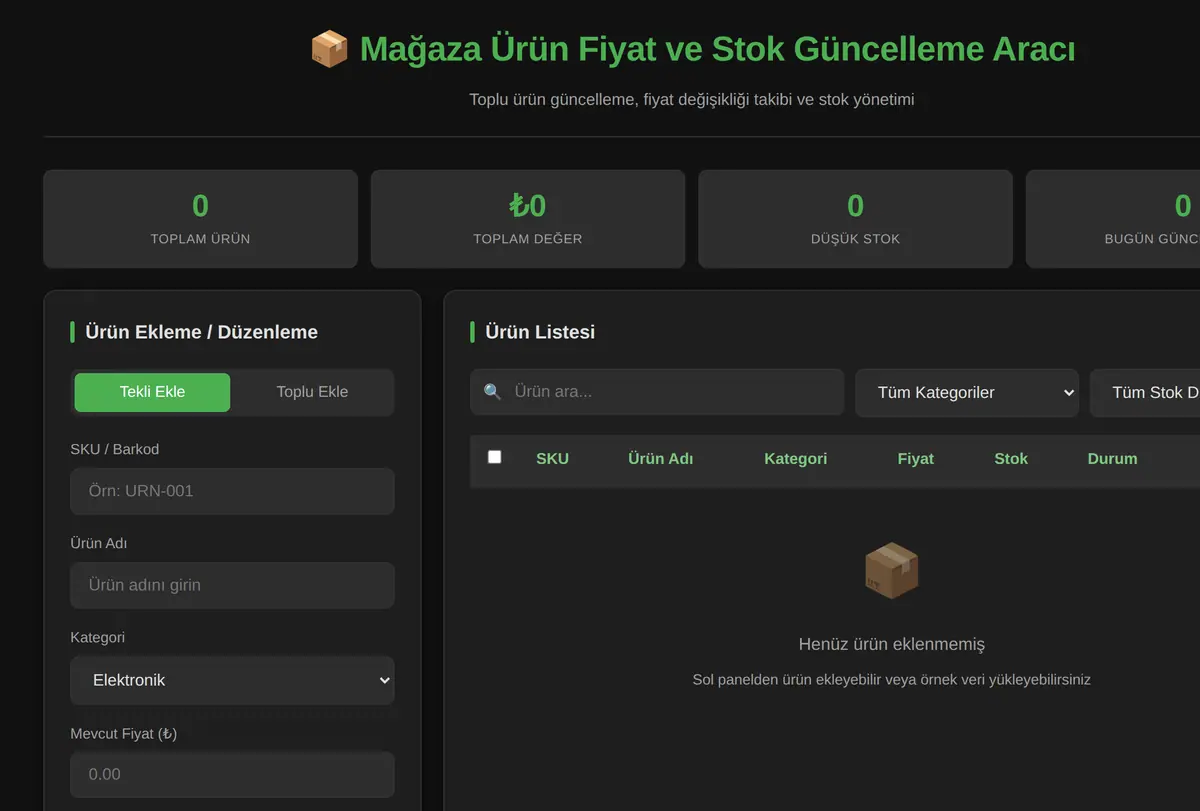Open the Tüm Kategoriler filter dropdown
This screenshot has width=1200, height=811.
[x=967, y=393]
